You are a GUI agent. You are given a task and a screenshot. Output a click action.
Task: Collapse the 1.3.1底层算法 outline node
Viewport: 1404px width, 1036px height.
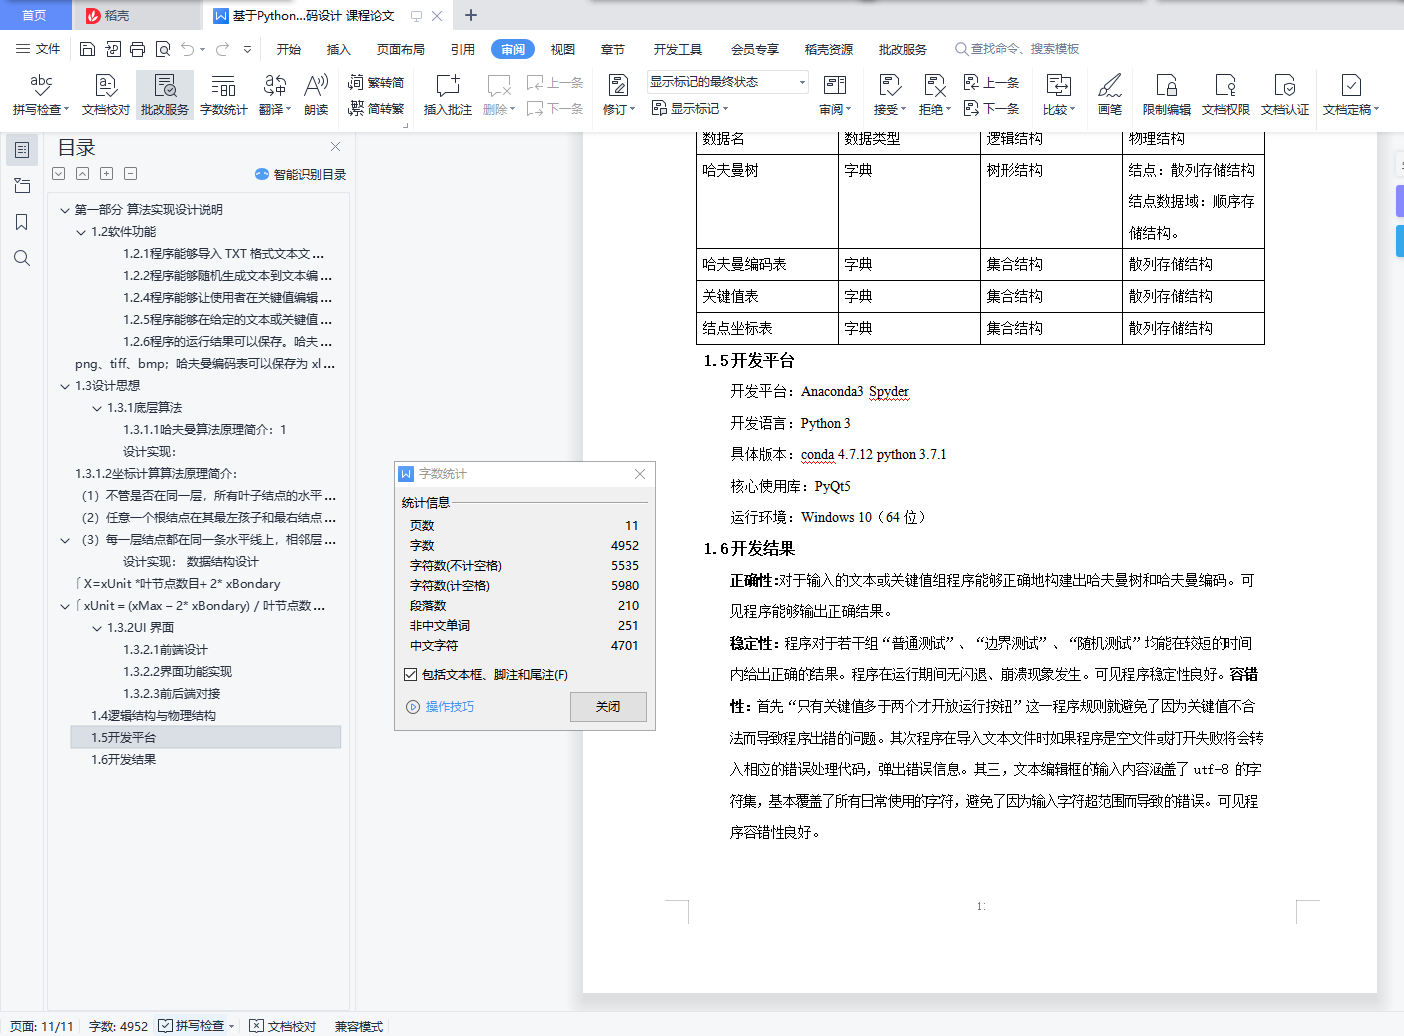(x=97, y=408)
